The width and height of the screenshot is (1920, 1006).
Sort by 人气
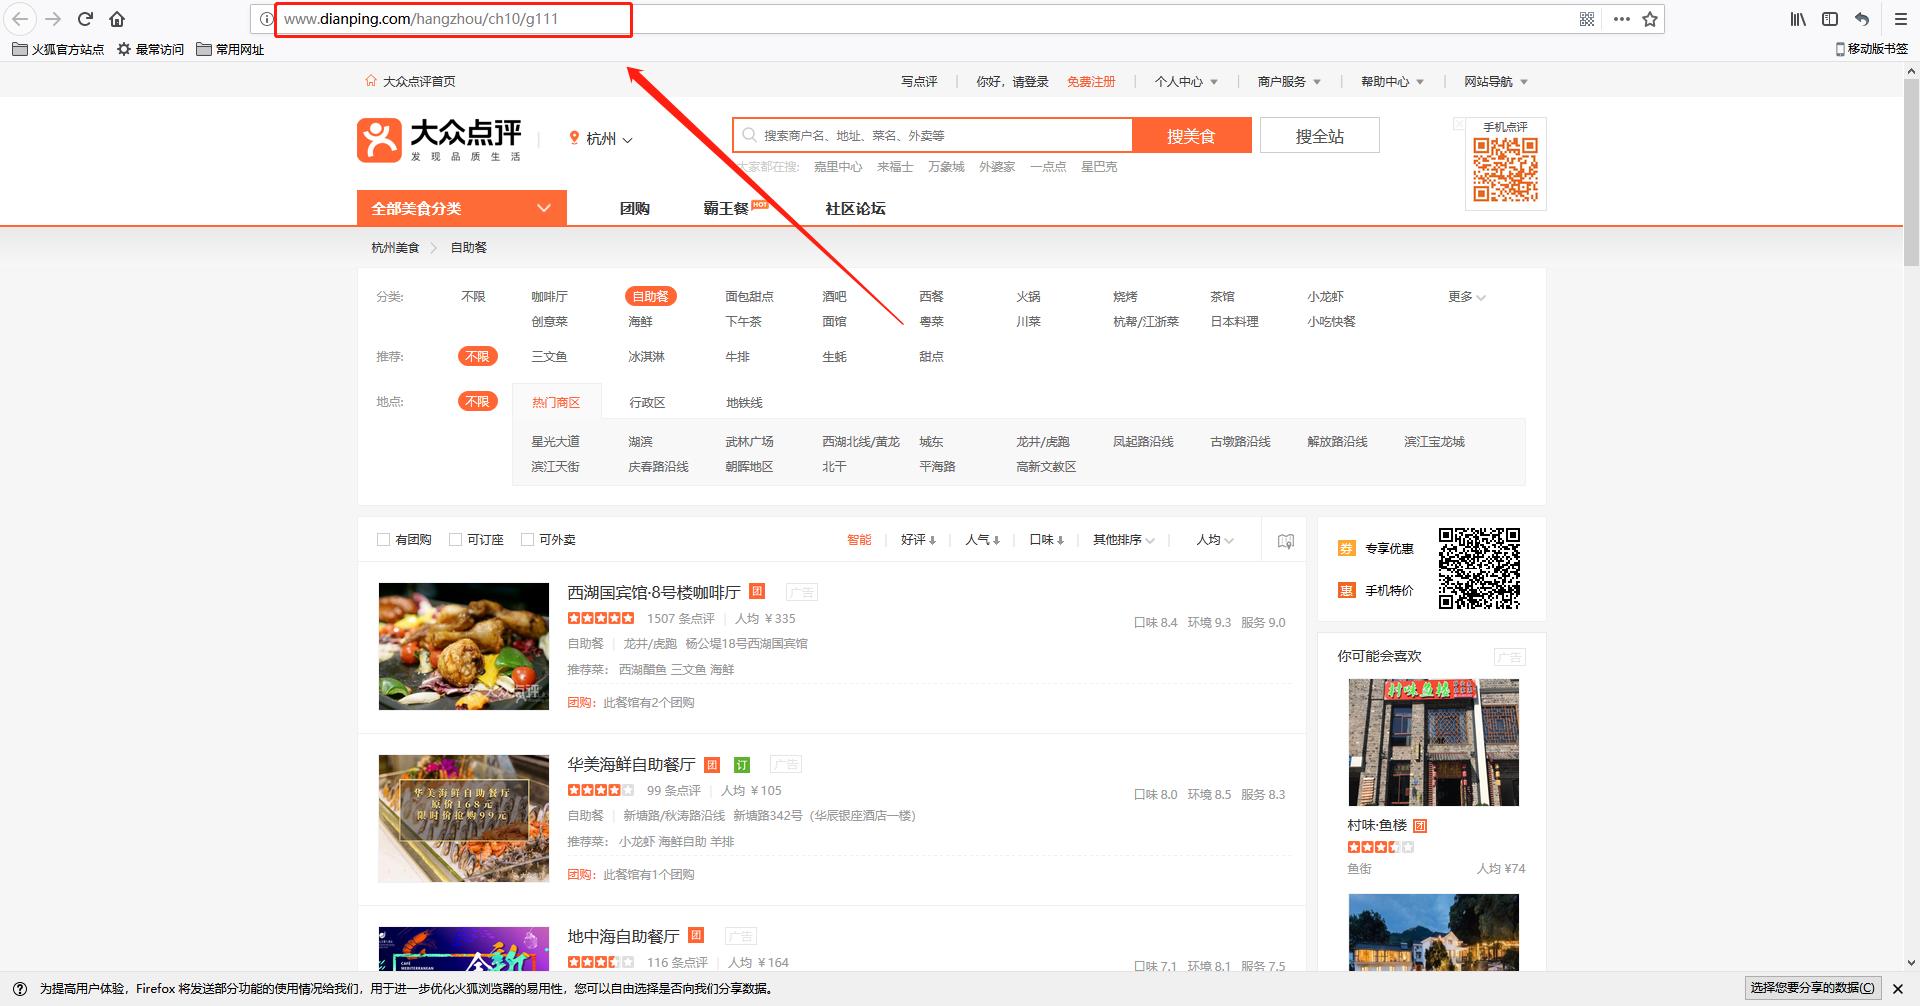pyautogui.click(x=982, y=540)
